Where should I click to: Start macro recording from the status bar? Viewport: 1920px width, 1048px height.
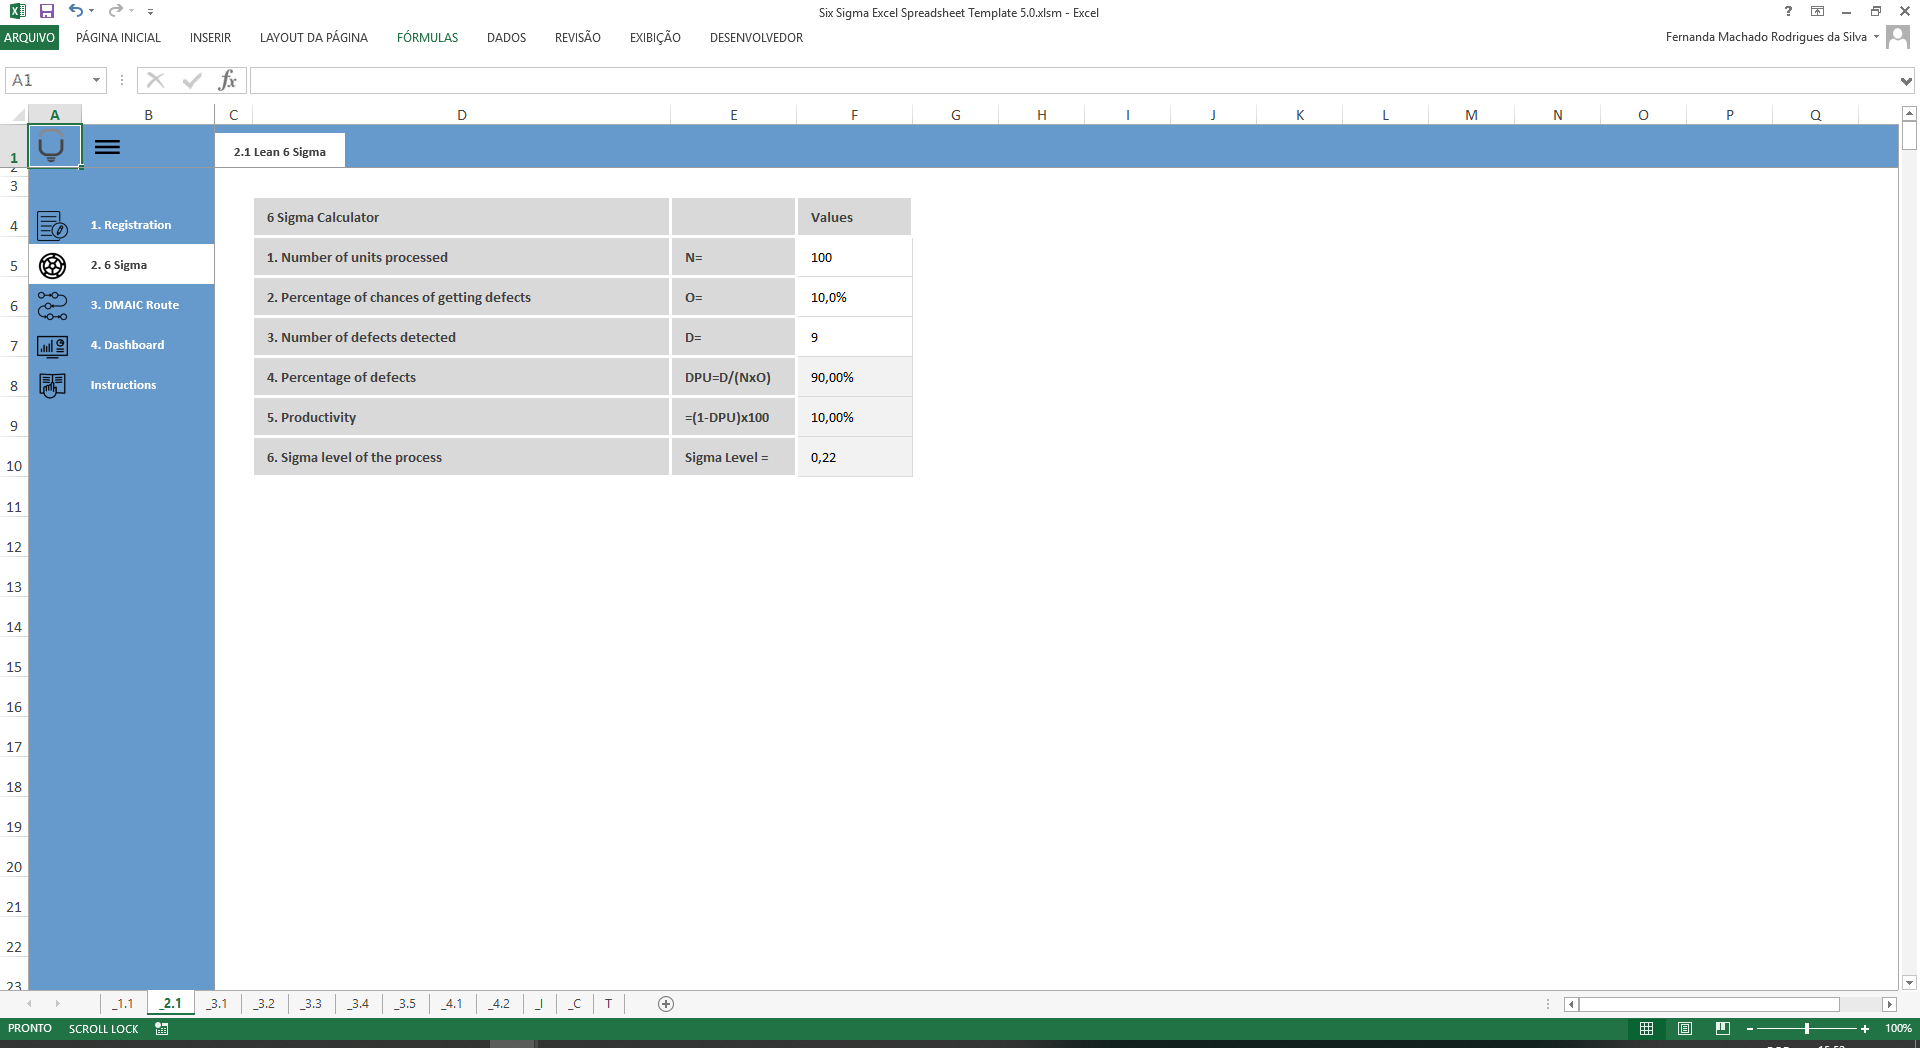161,1028
